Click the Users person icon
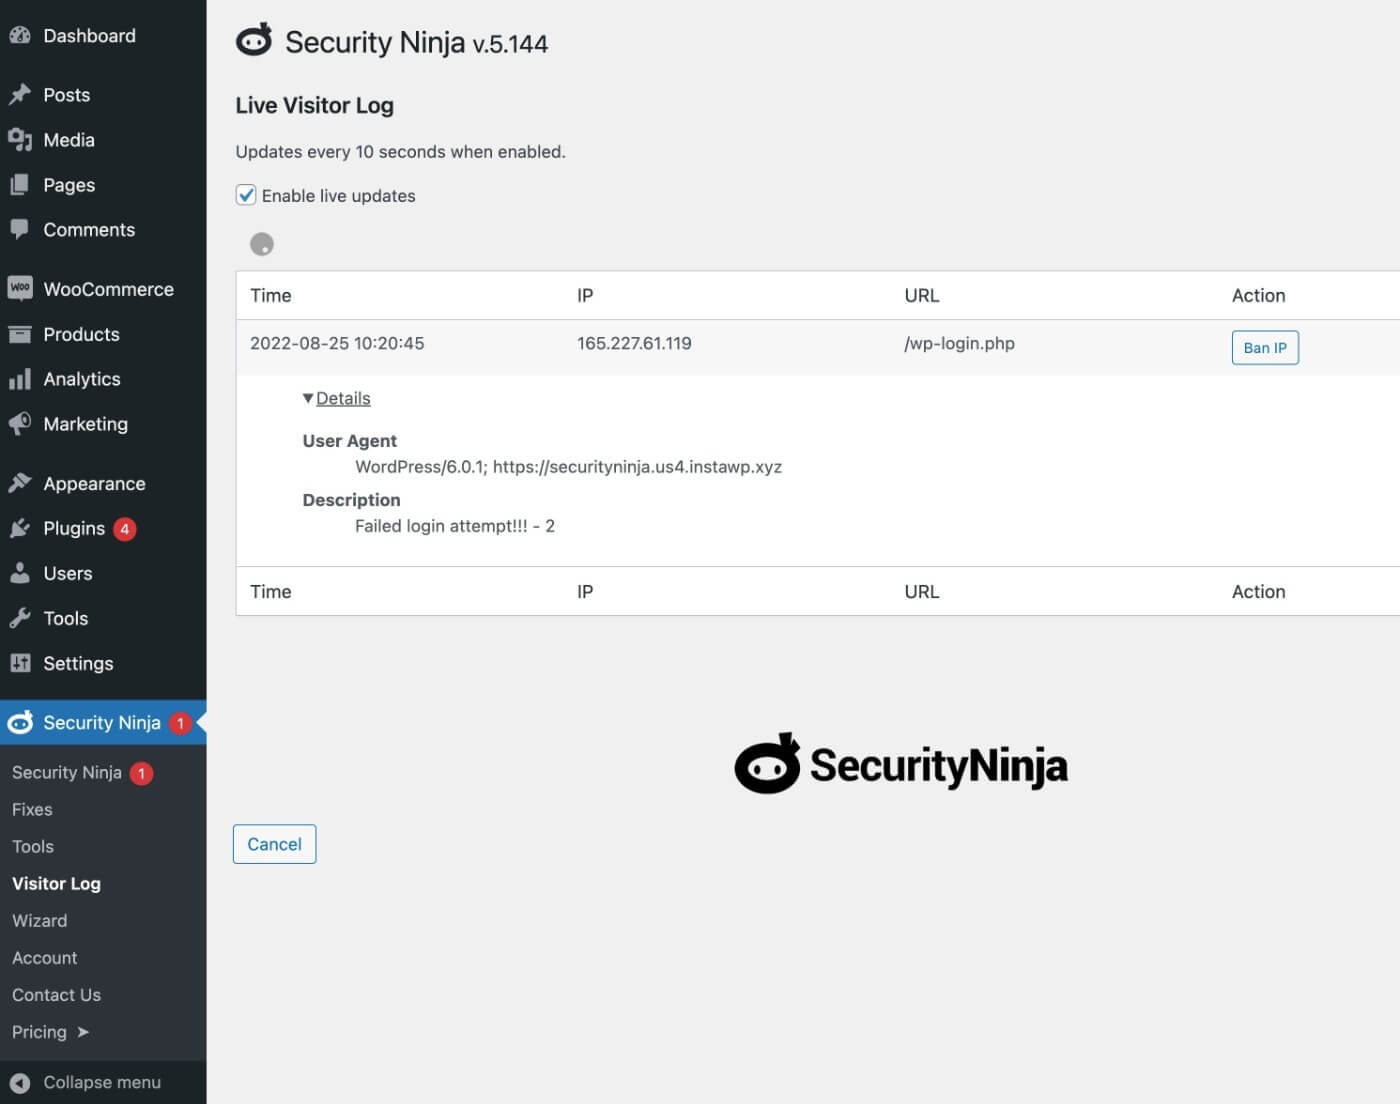This screenshot has width=1400, height=1104. click(20, 573)
